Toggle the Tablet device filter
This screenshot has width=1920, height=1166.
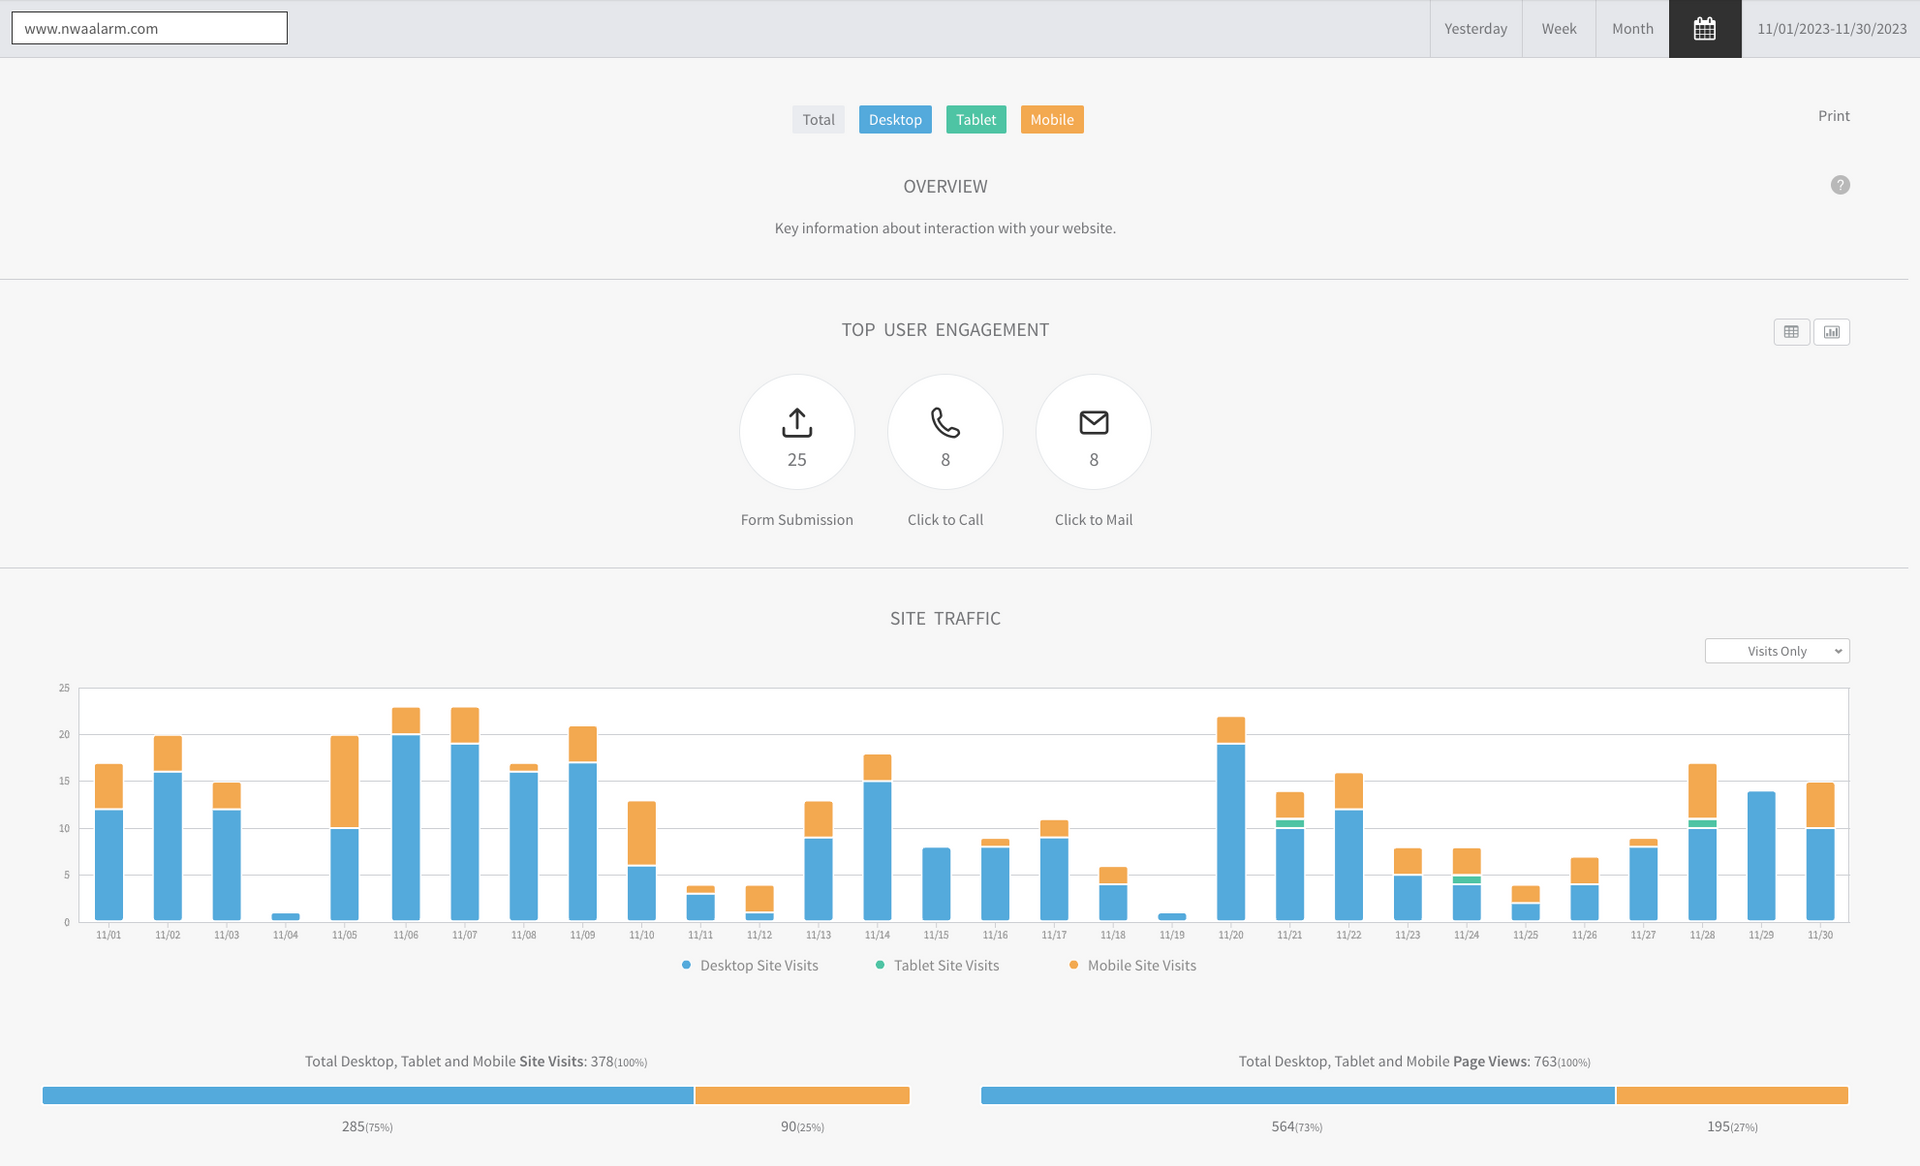[975, 120]
